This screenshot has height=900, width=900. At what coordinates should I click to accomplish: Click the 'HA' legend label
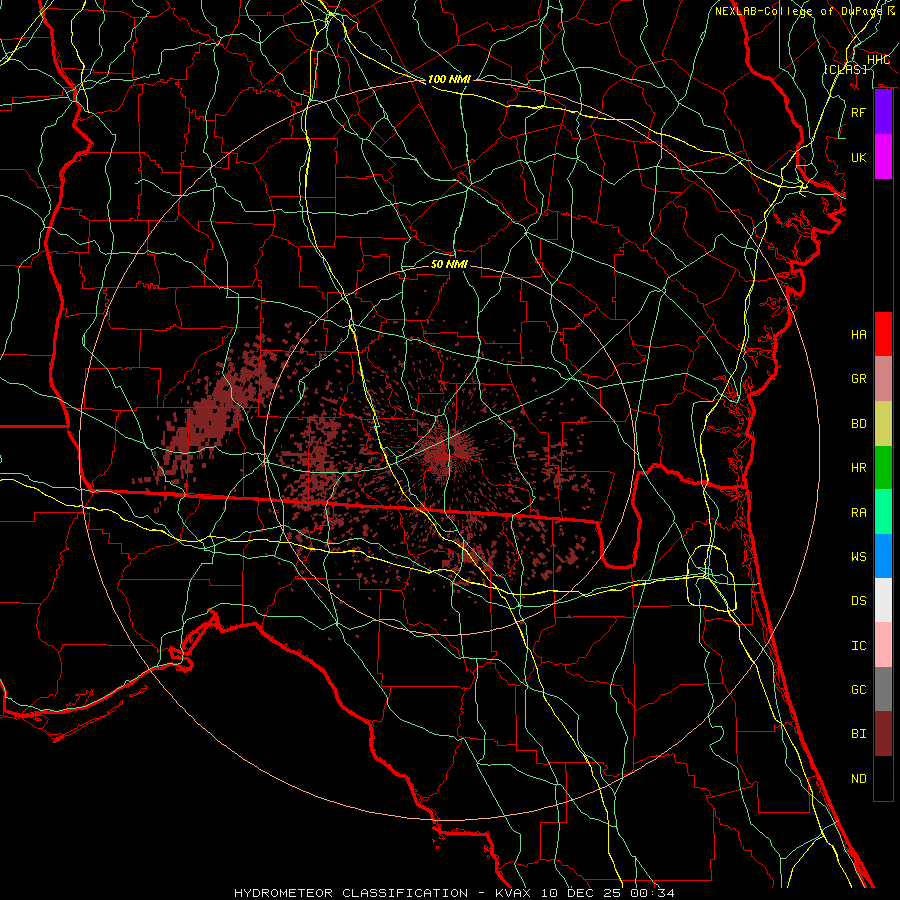tap(858, 335)
